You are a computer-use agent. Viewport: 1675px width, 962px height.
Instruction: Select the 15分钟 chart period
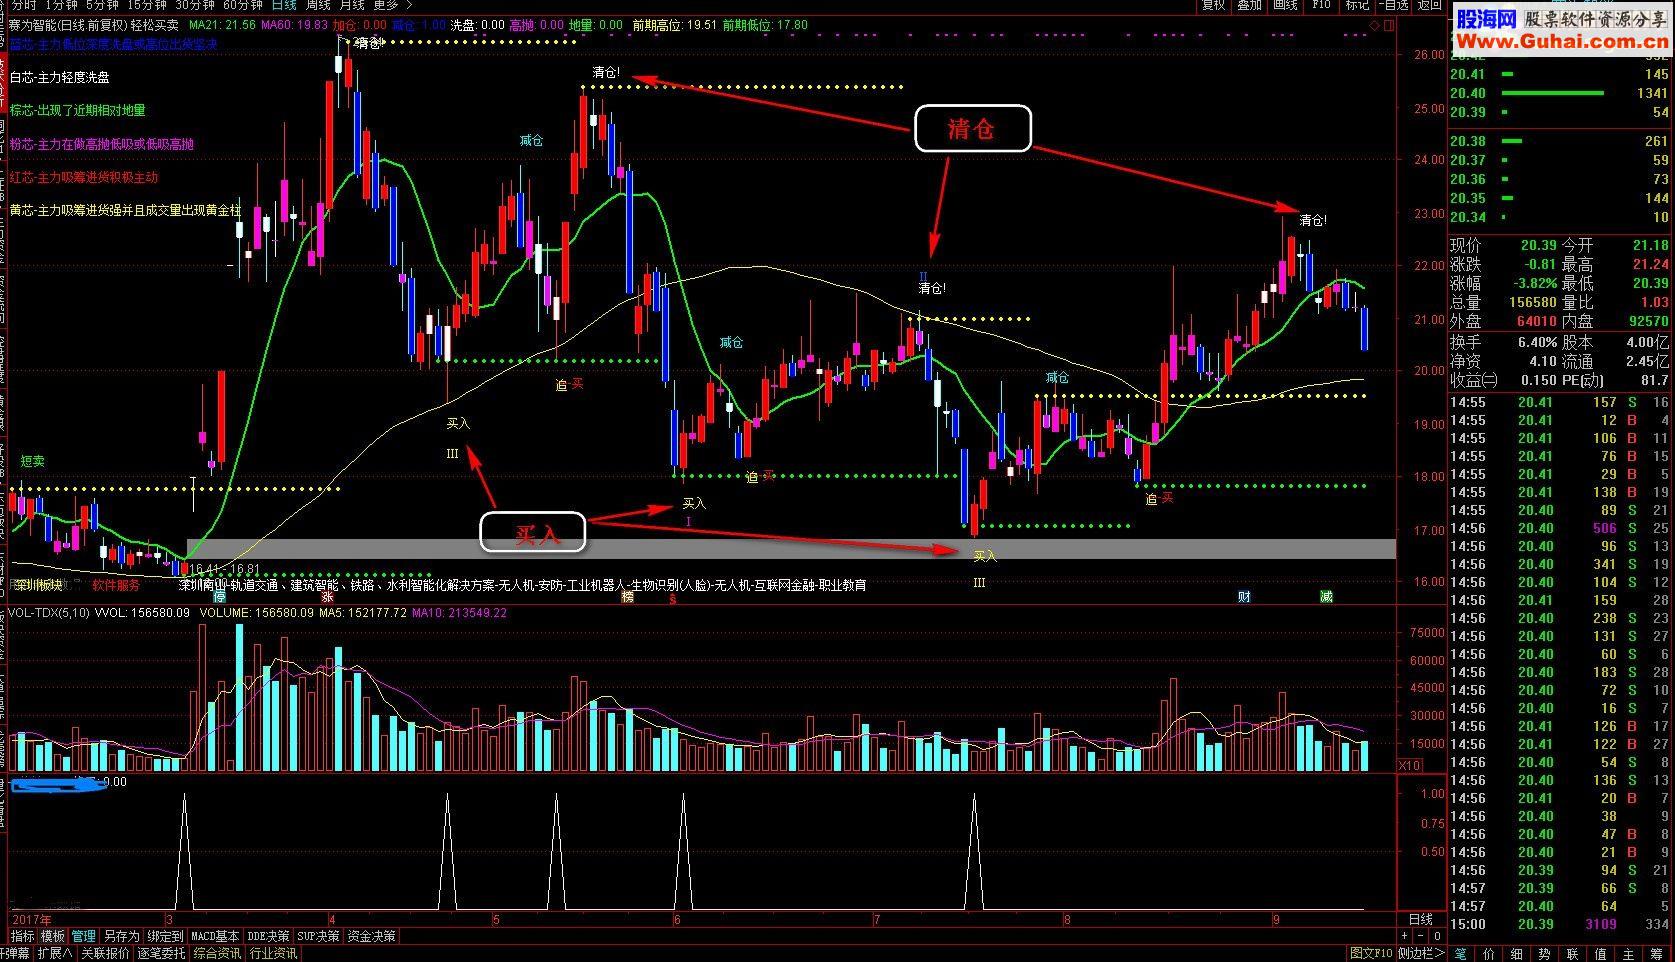[x=146, y=5]
